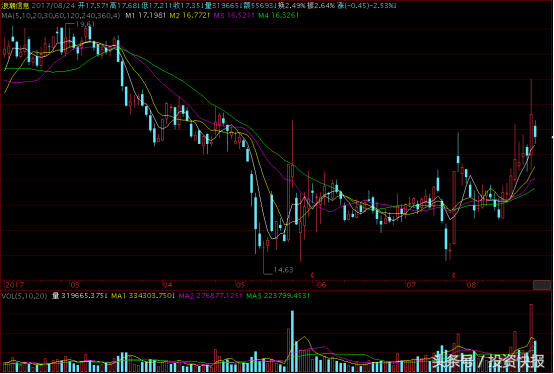Click the 2017/08/24 date in the header
This screenshot has width=554, height=374.
[53, 6]
